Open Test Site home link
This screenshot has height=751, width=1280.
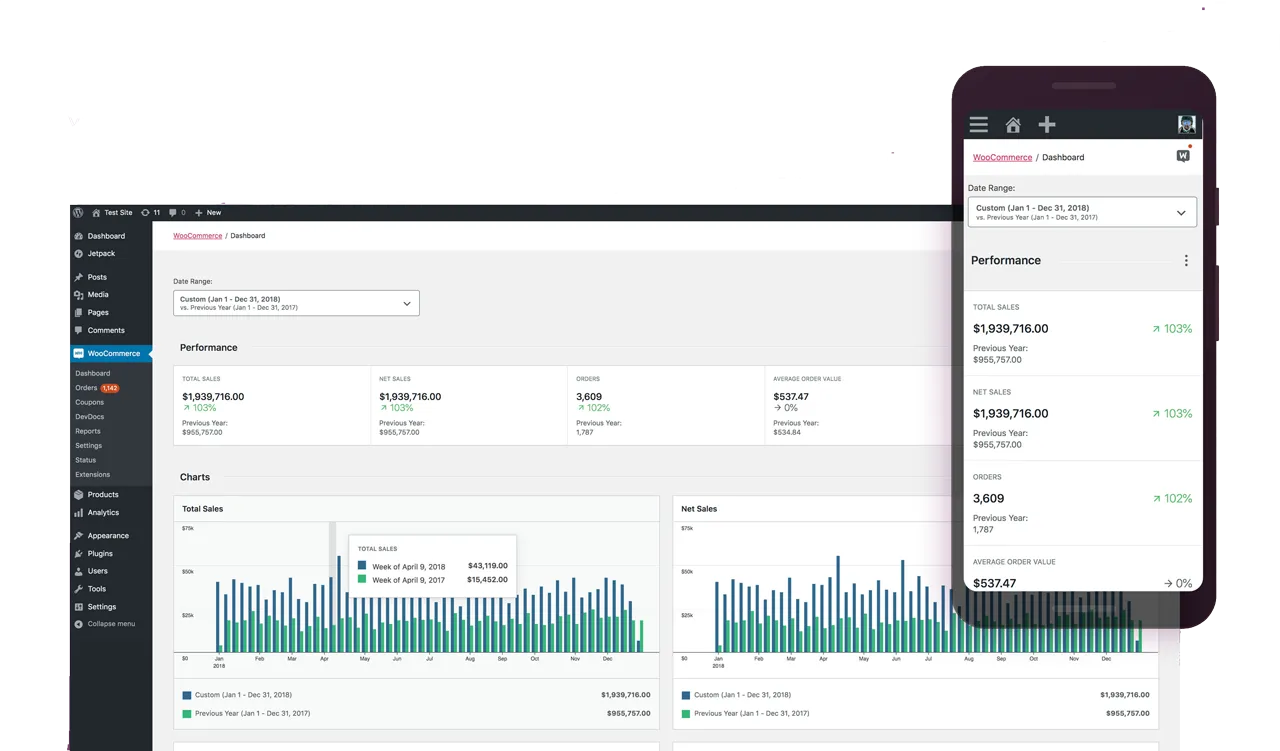pos(112,213)
